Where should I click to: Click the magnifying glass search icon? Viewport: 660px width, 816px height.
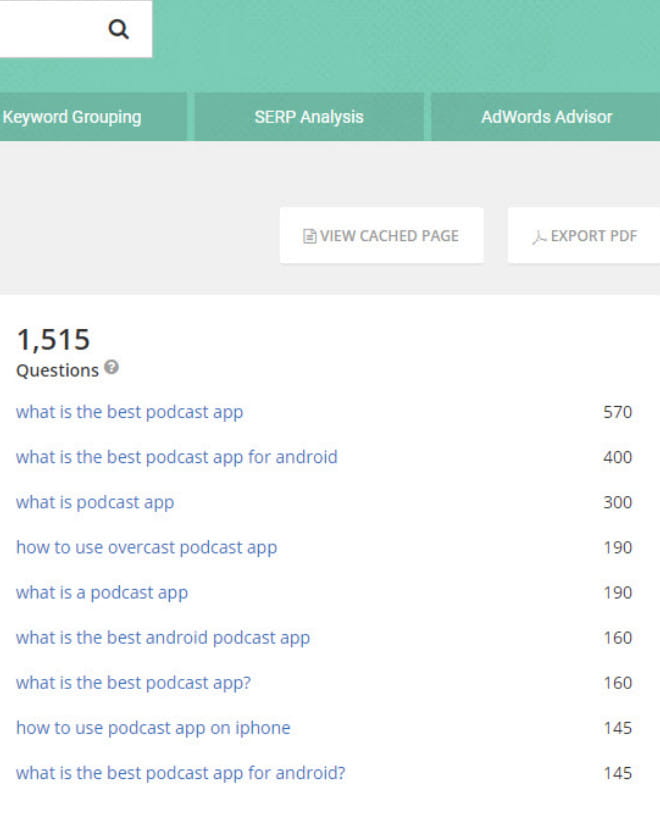119,30
